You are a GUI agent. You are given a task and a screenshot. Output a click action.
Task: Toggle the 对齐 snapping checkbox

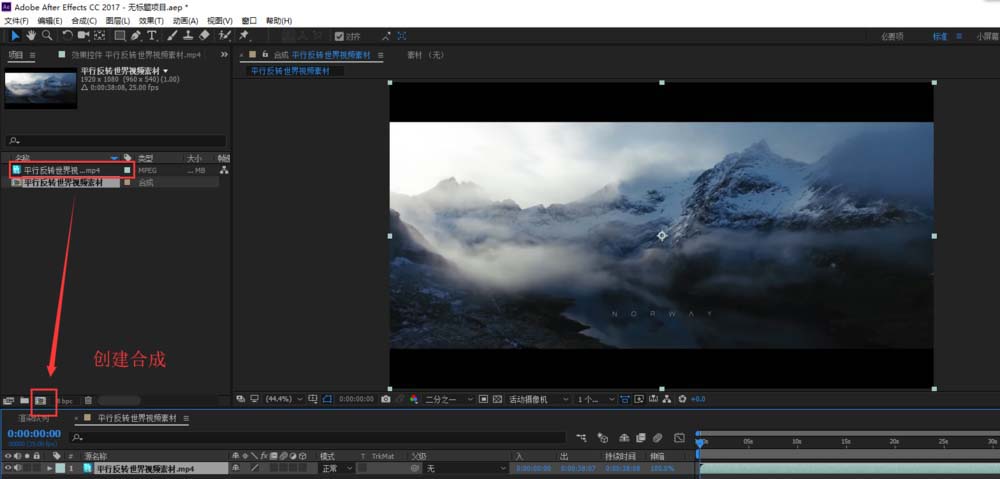click(339, 36)
